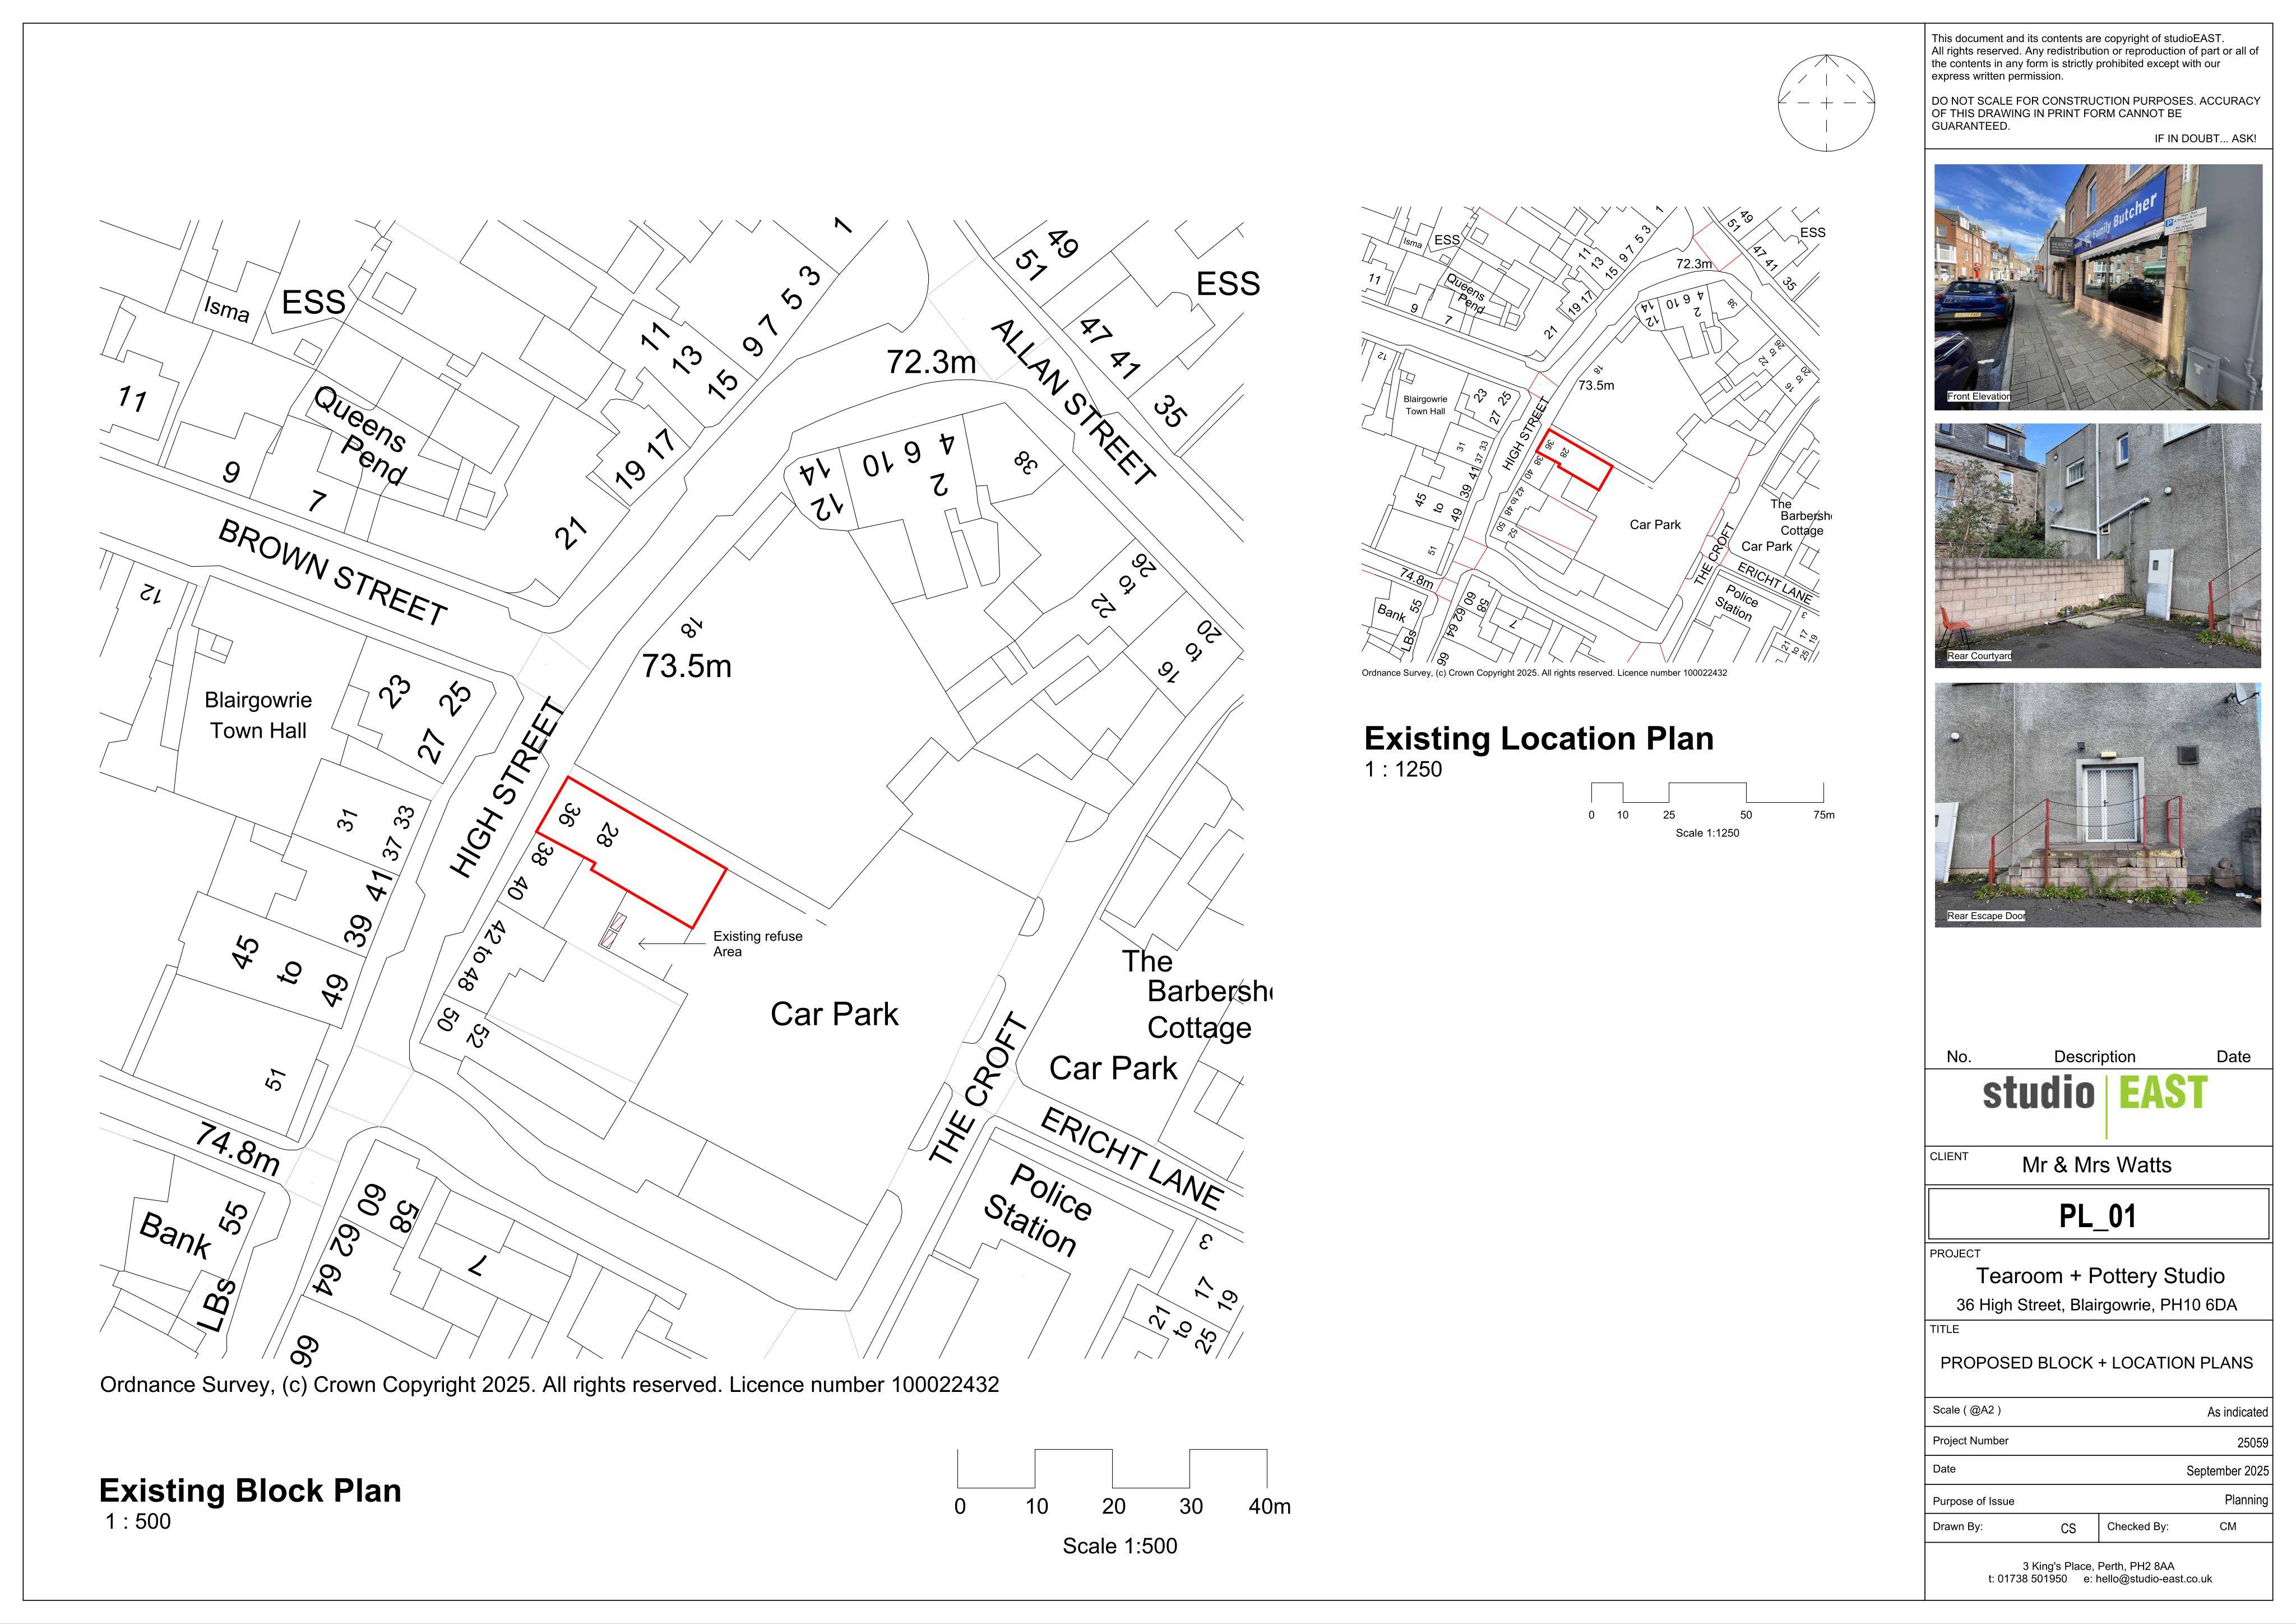
Task: Click the Tearoom + Pottery Studio project name
Action: pos(2100,1276)
